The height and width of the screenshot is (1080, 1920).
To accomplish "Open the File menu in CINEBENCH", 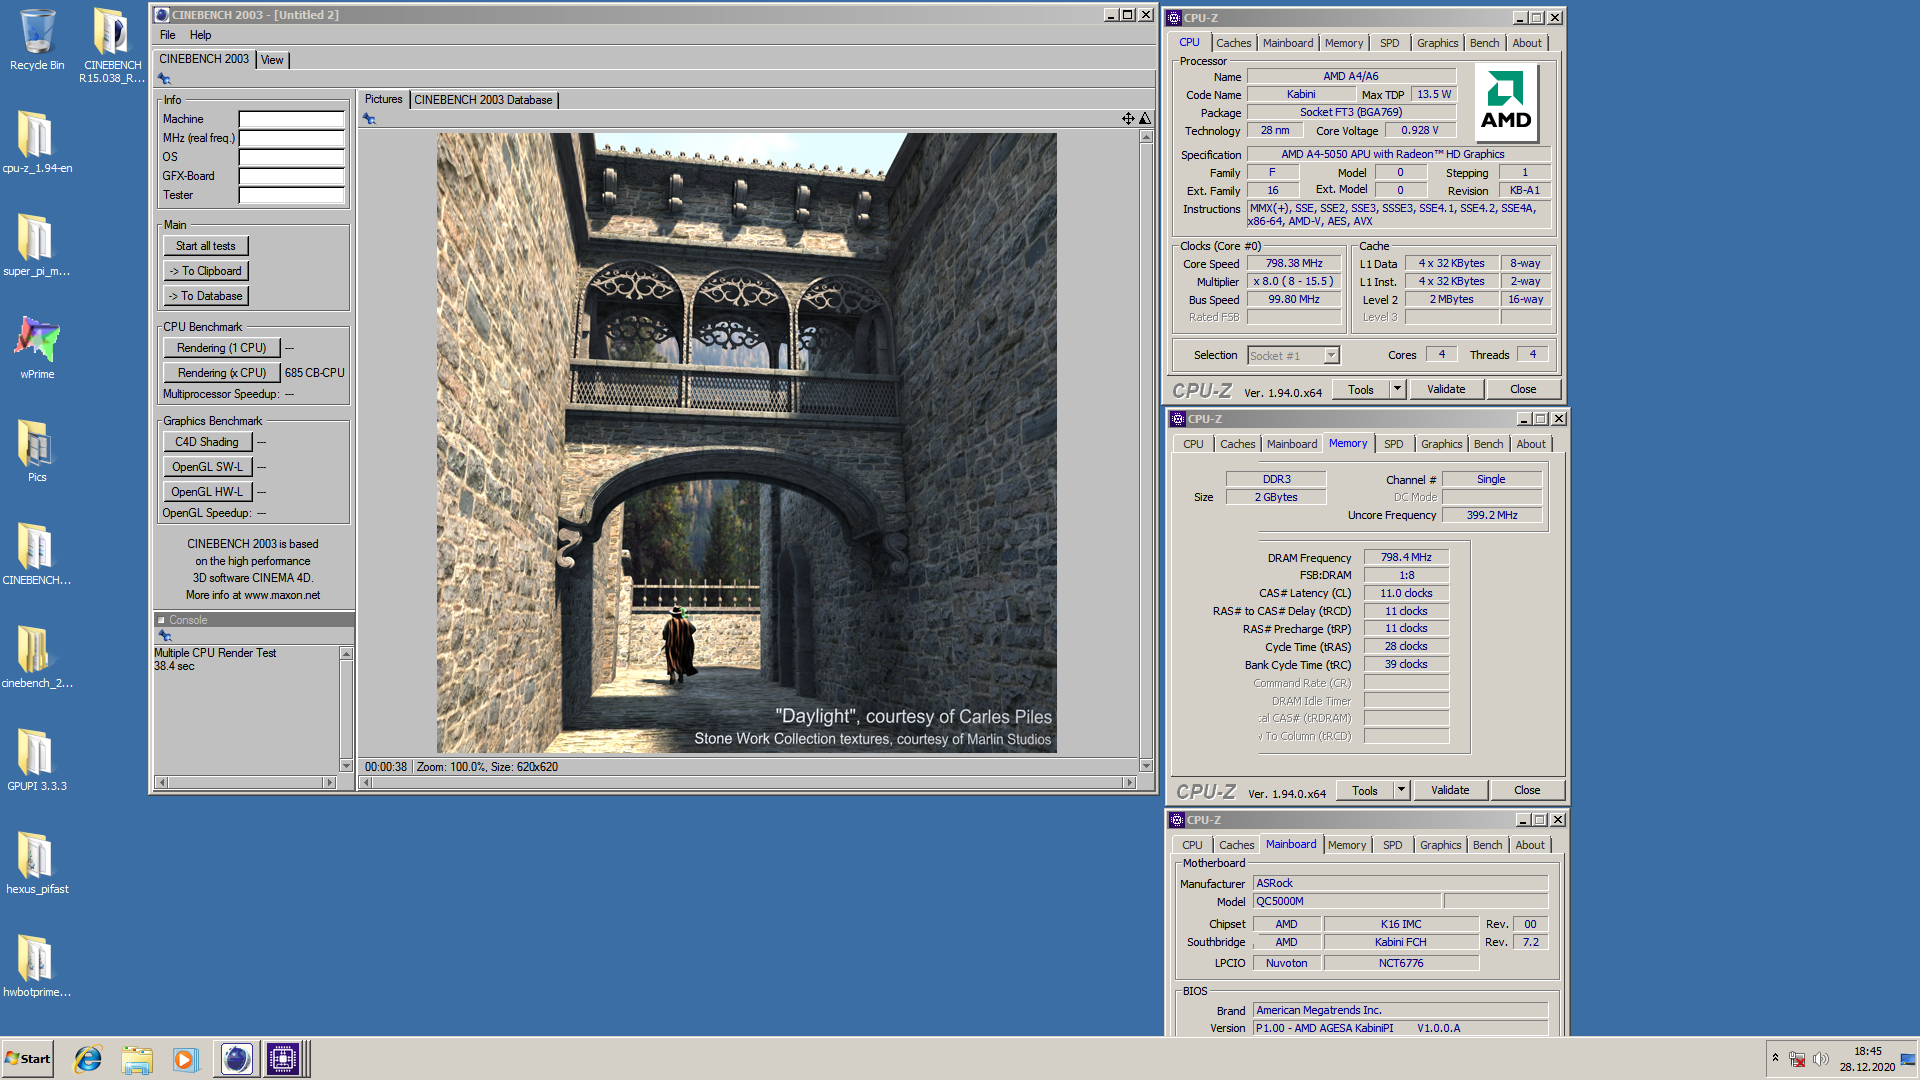I will [x=168, y=35].
